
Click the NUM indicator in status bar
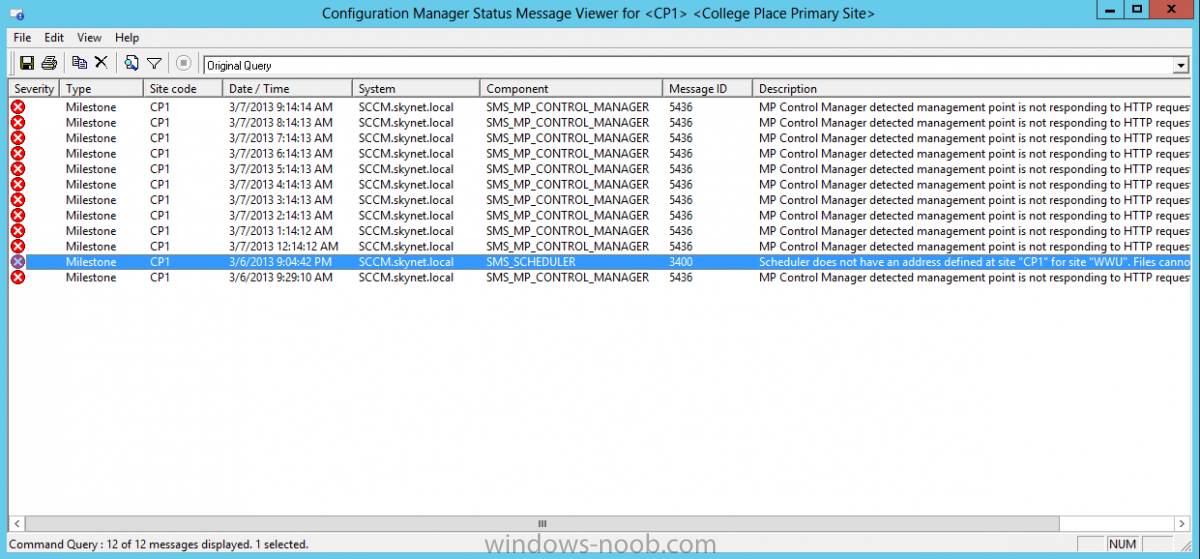[1123, 544]
